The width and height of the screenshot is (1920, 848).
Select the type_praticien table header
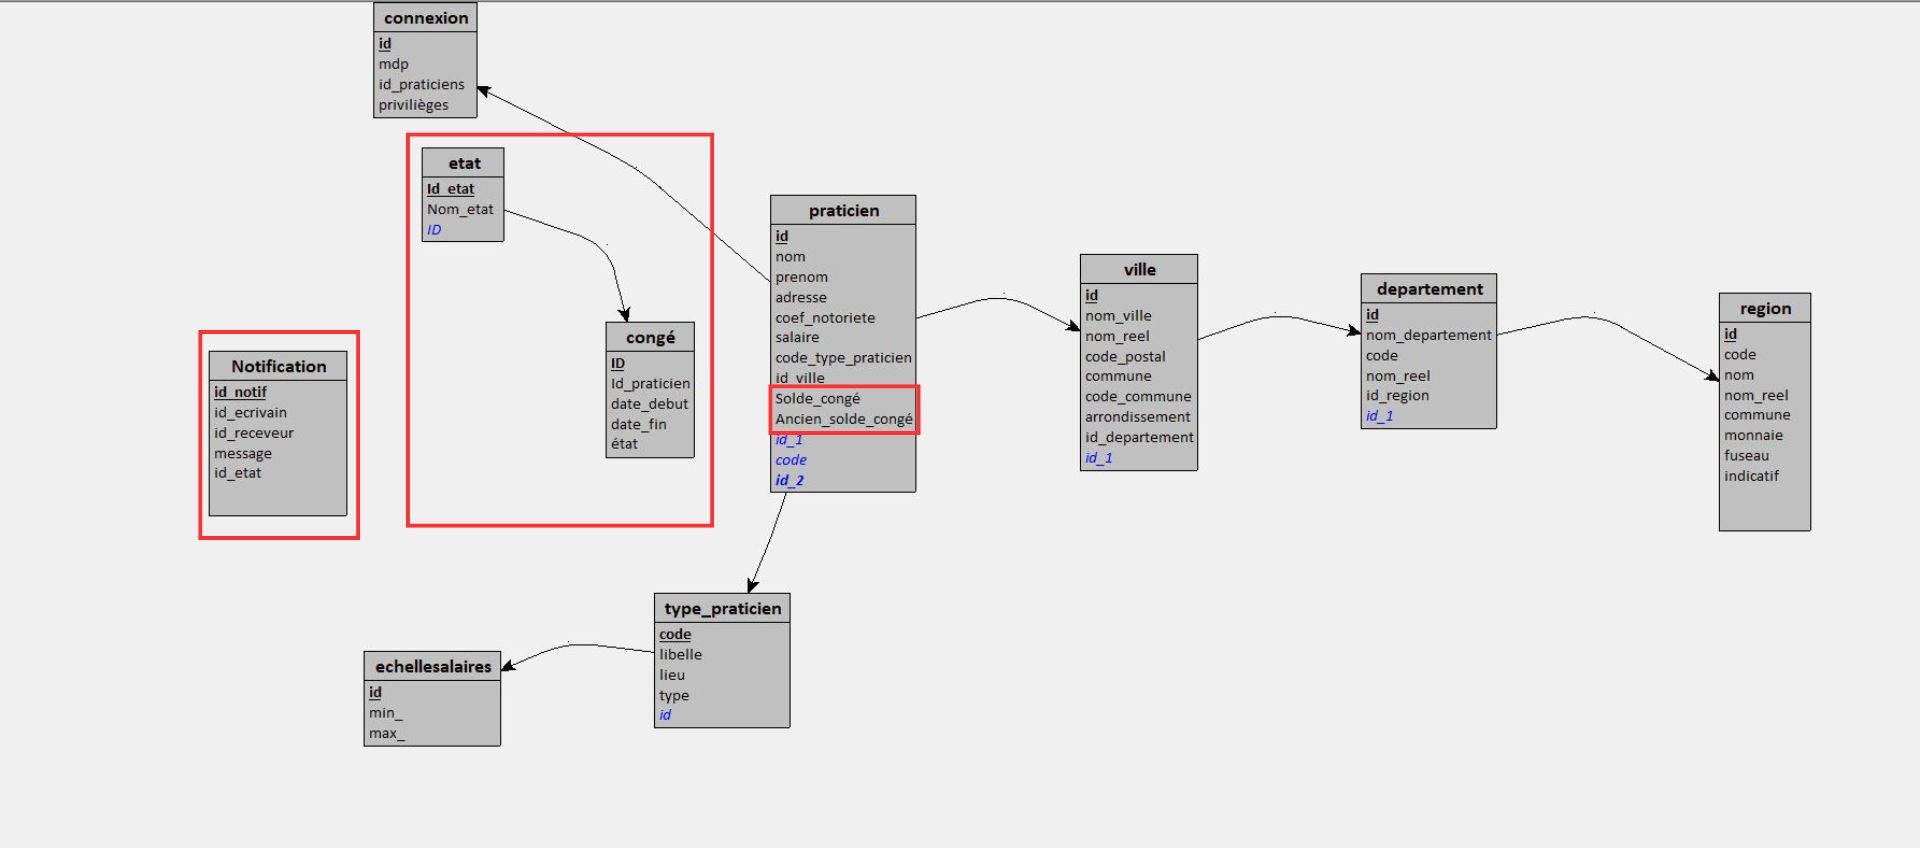point(722,609)
